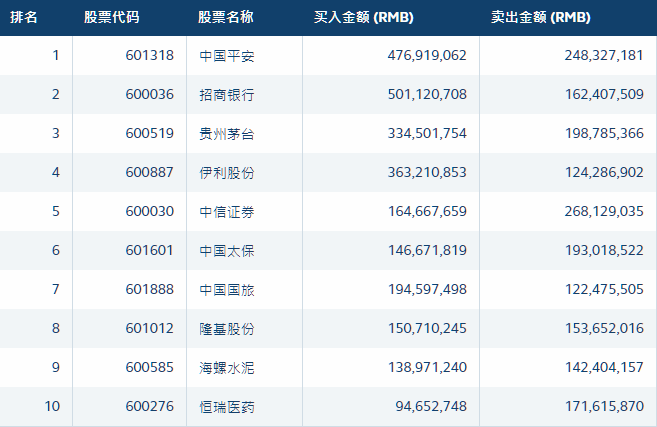Image resolution: width=657 pixels, height=427 pixels.
Task: Click sell amount 198,785,366
Action: pyautogui.click(x=604, y=133)
